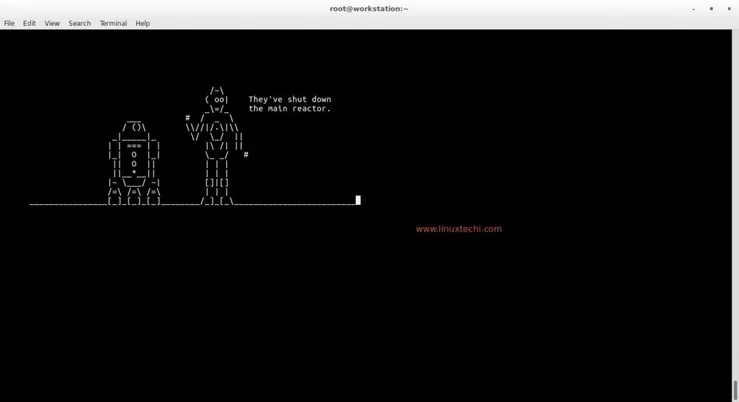
Task: Maximize the terminal window
Action: coord(711,8)
